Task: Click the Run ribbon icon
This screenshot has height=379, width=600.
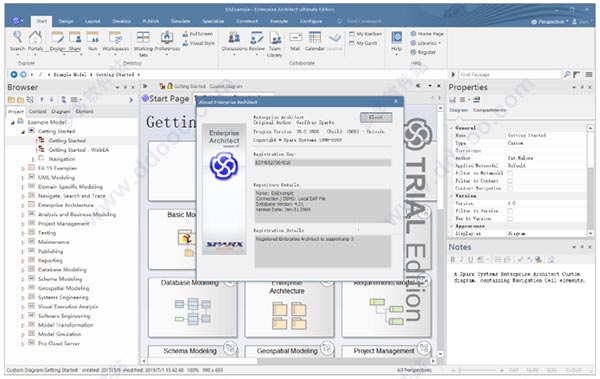Action: point(93,41)
